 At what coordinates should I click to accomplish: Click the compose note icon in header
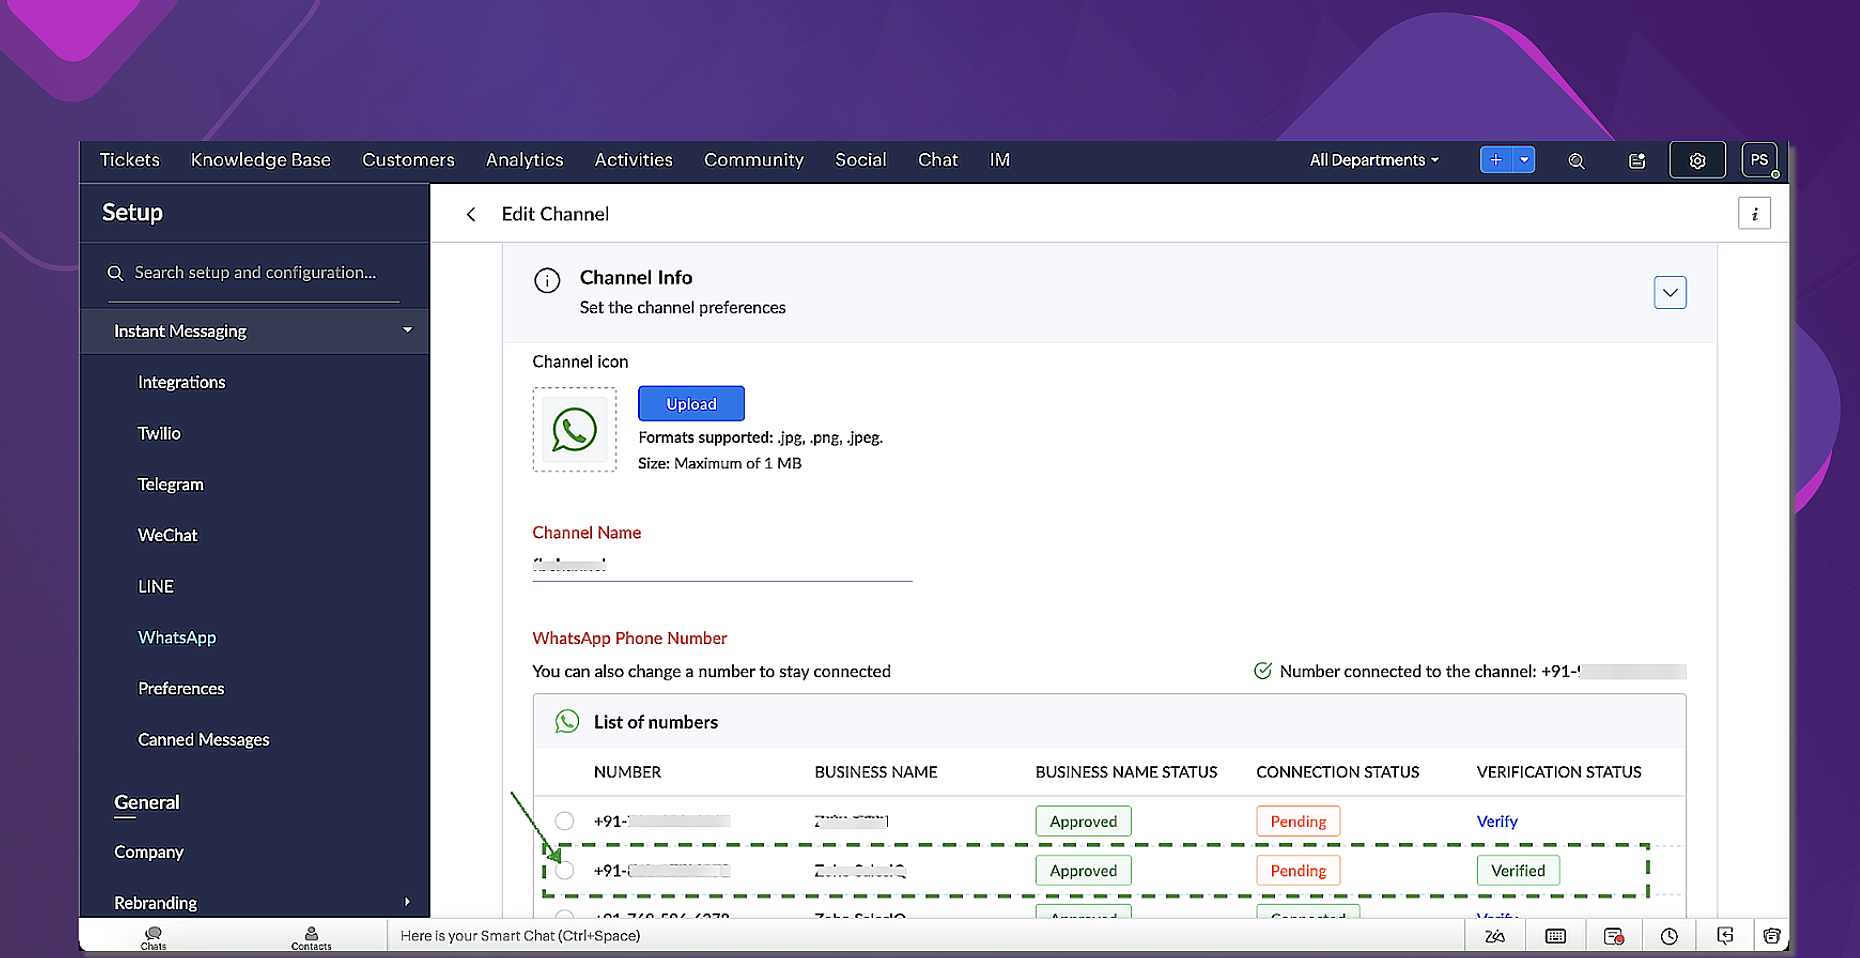[x=1637, y=161]
